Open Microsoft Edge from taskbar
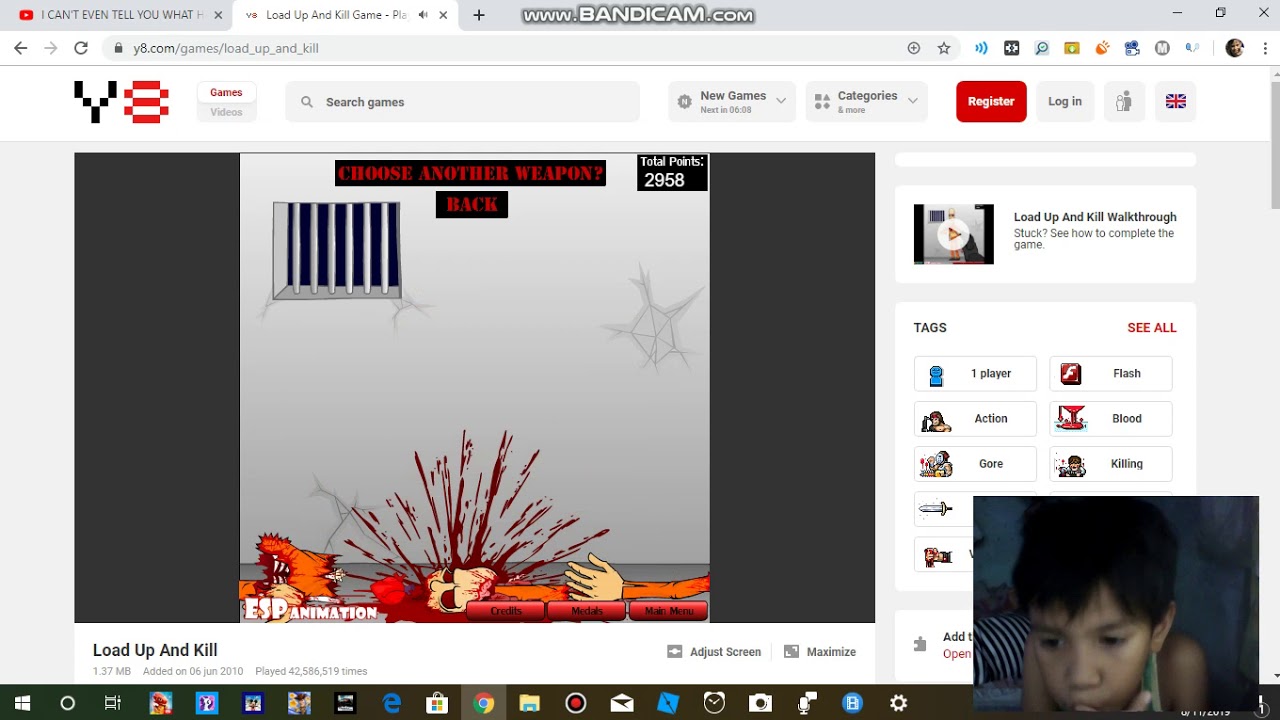 click(391, 703)
